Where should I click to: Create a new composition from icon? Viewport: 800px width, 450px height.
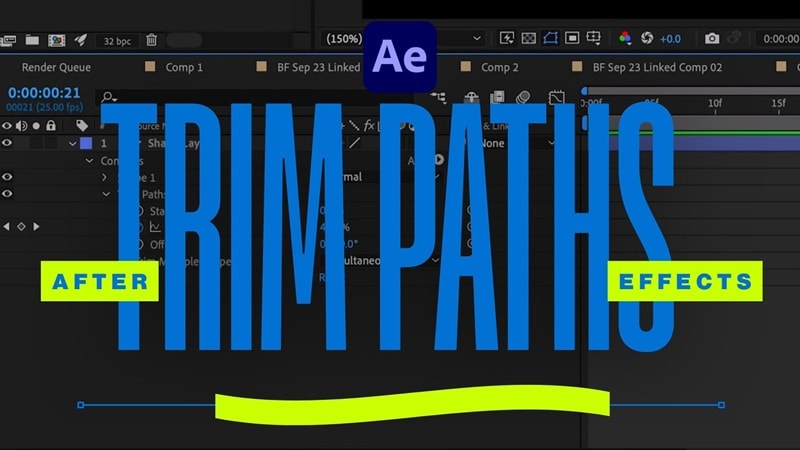(56, 40)
